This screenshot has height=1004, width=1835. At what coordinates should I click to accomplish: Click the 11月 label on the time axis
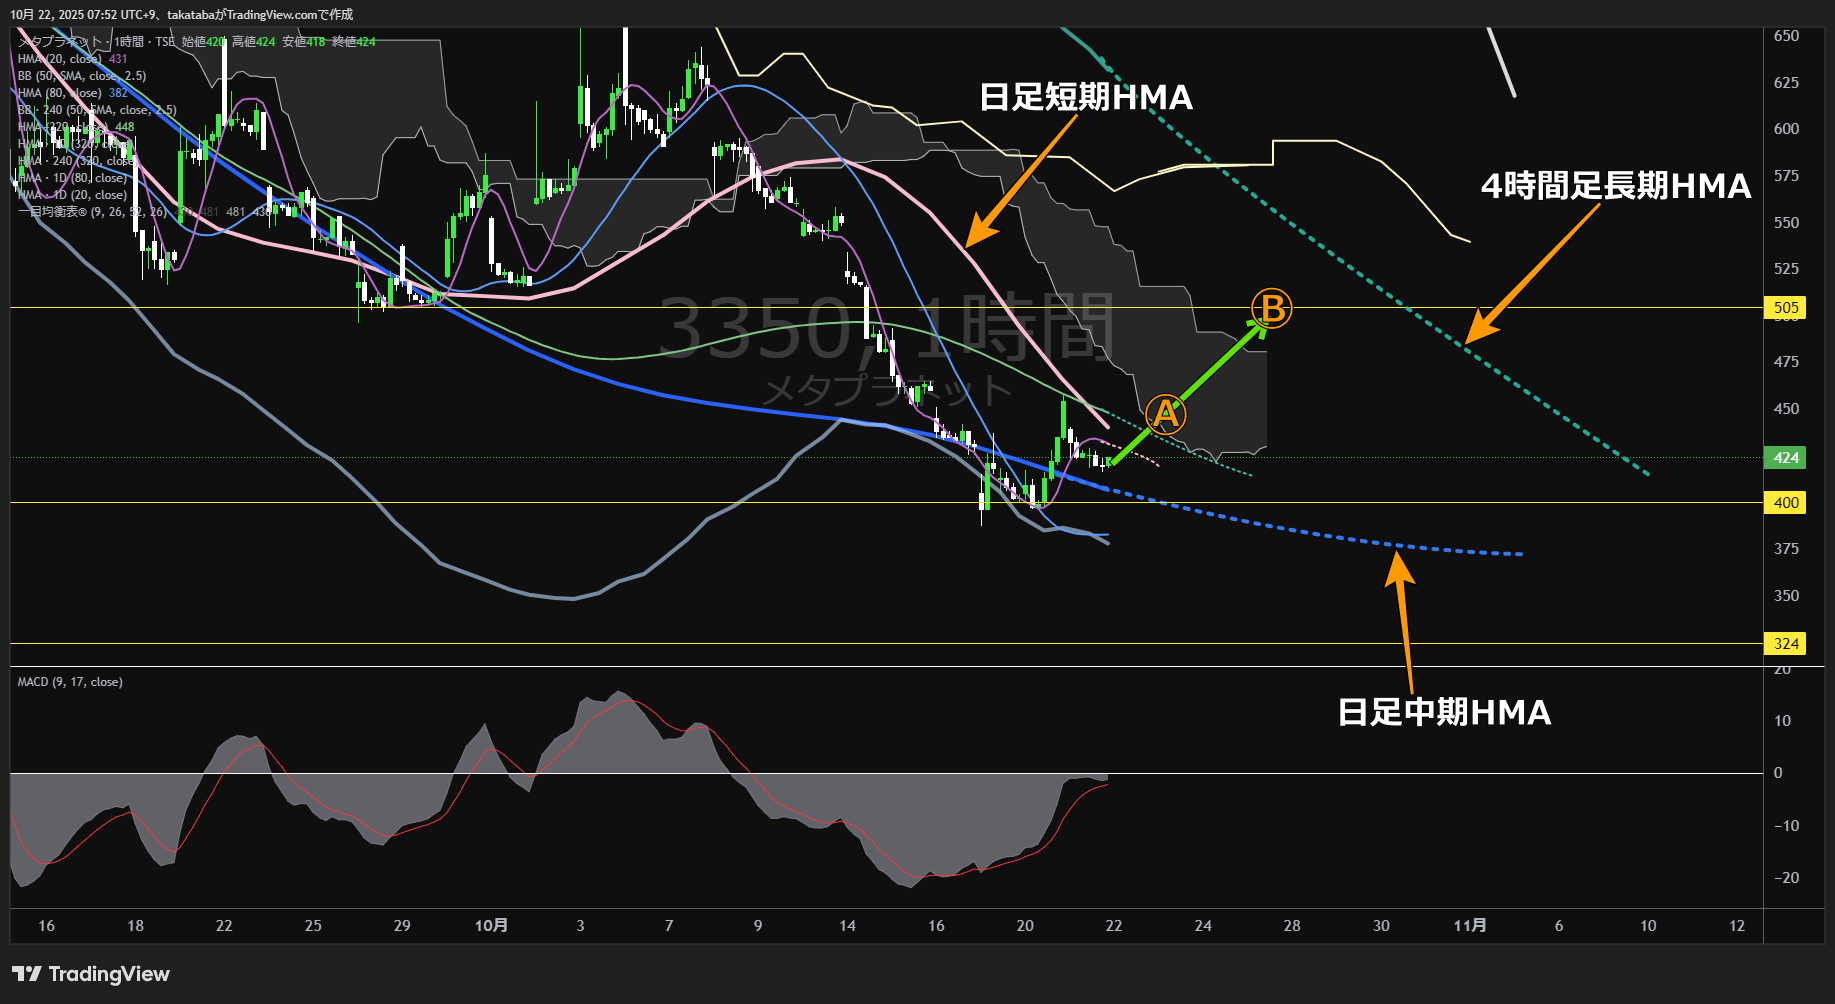[1470, 926]
